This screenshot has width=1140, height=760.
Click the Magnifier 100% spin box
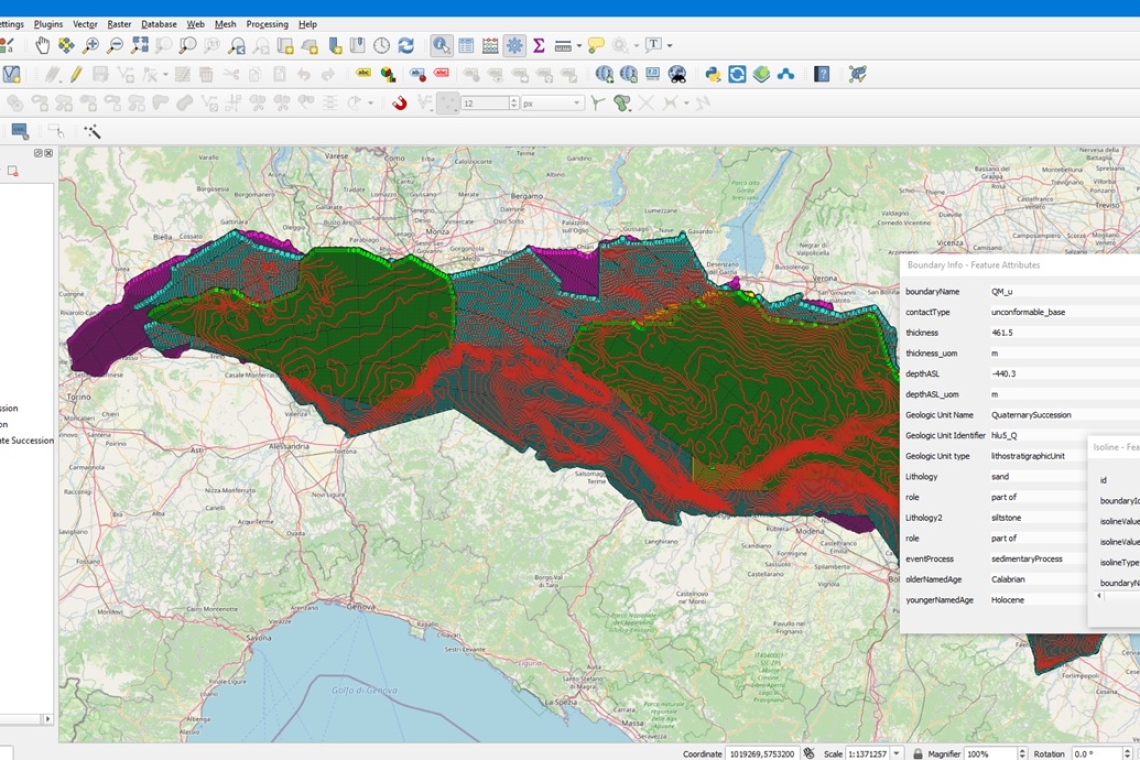(996, 753)
